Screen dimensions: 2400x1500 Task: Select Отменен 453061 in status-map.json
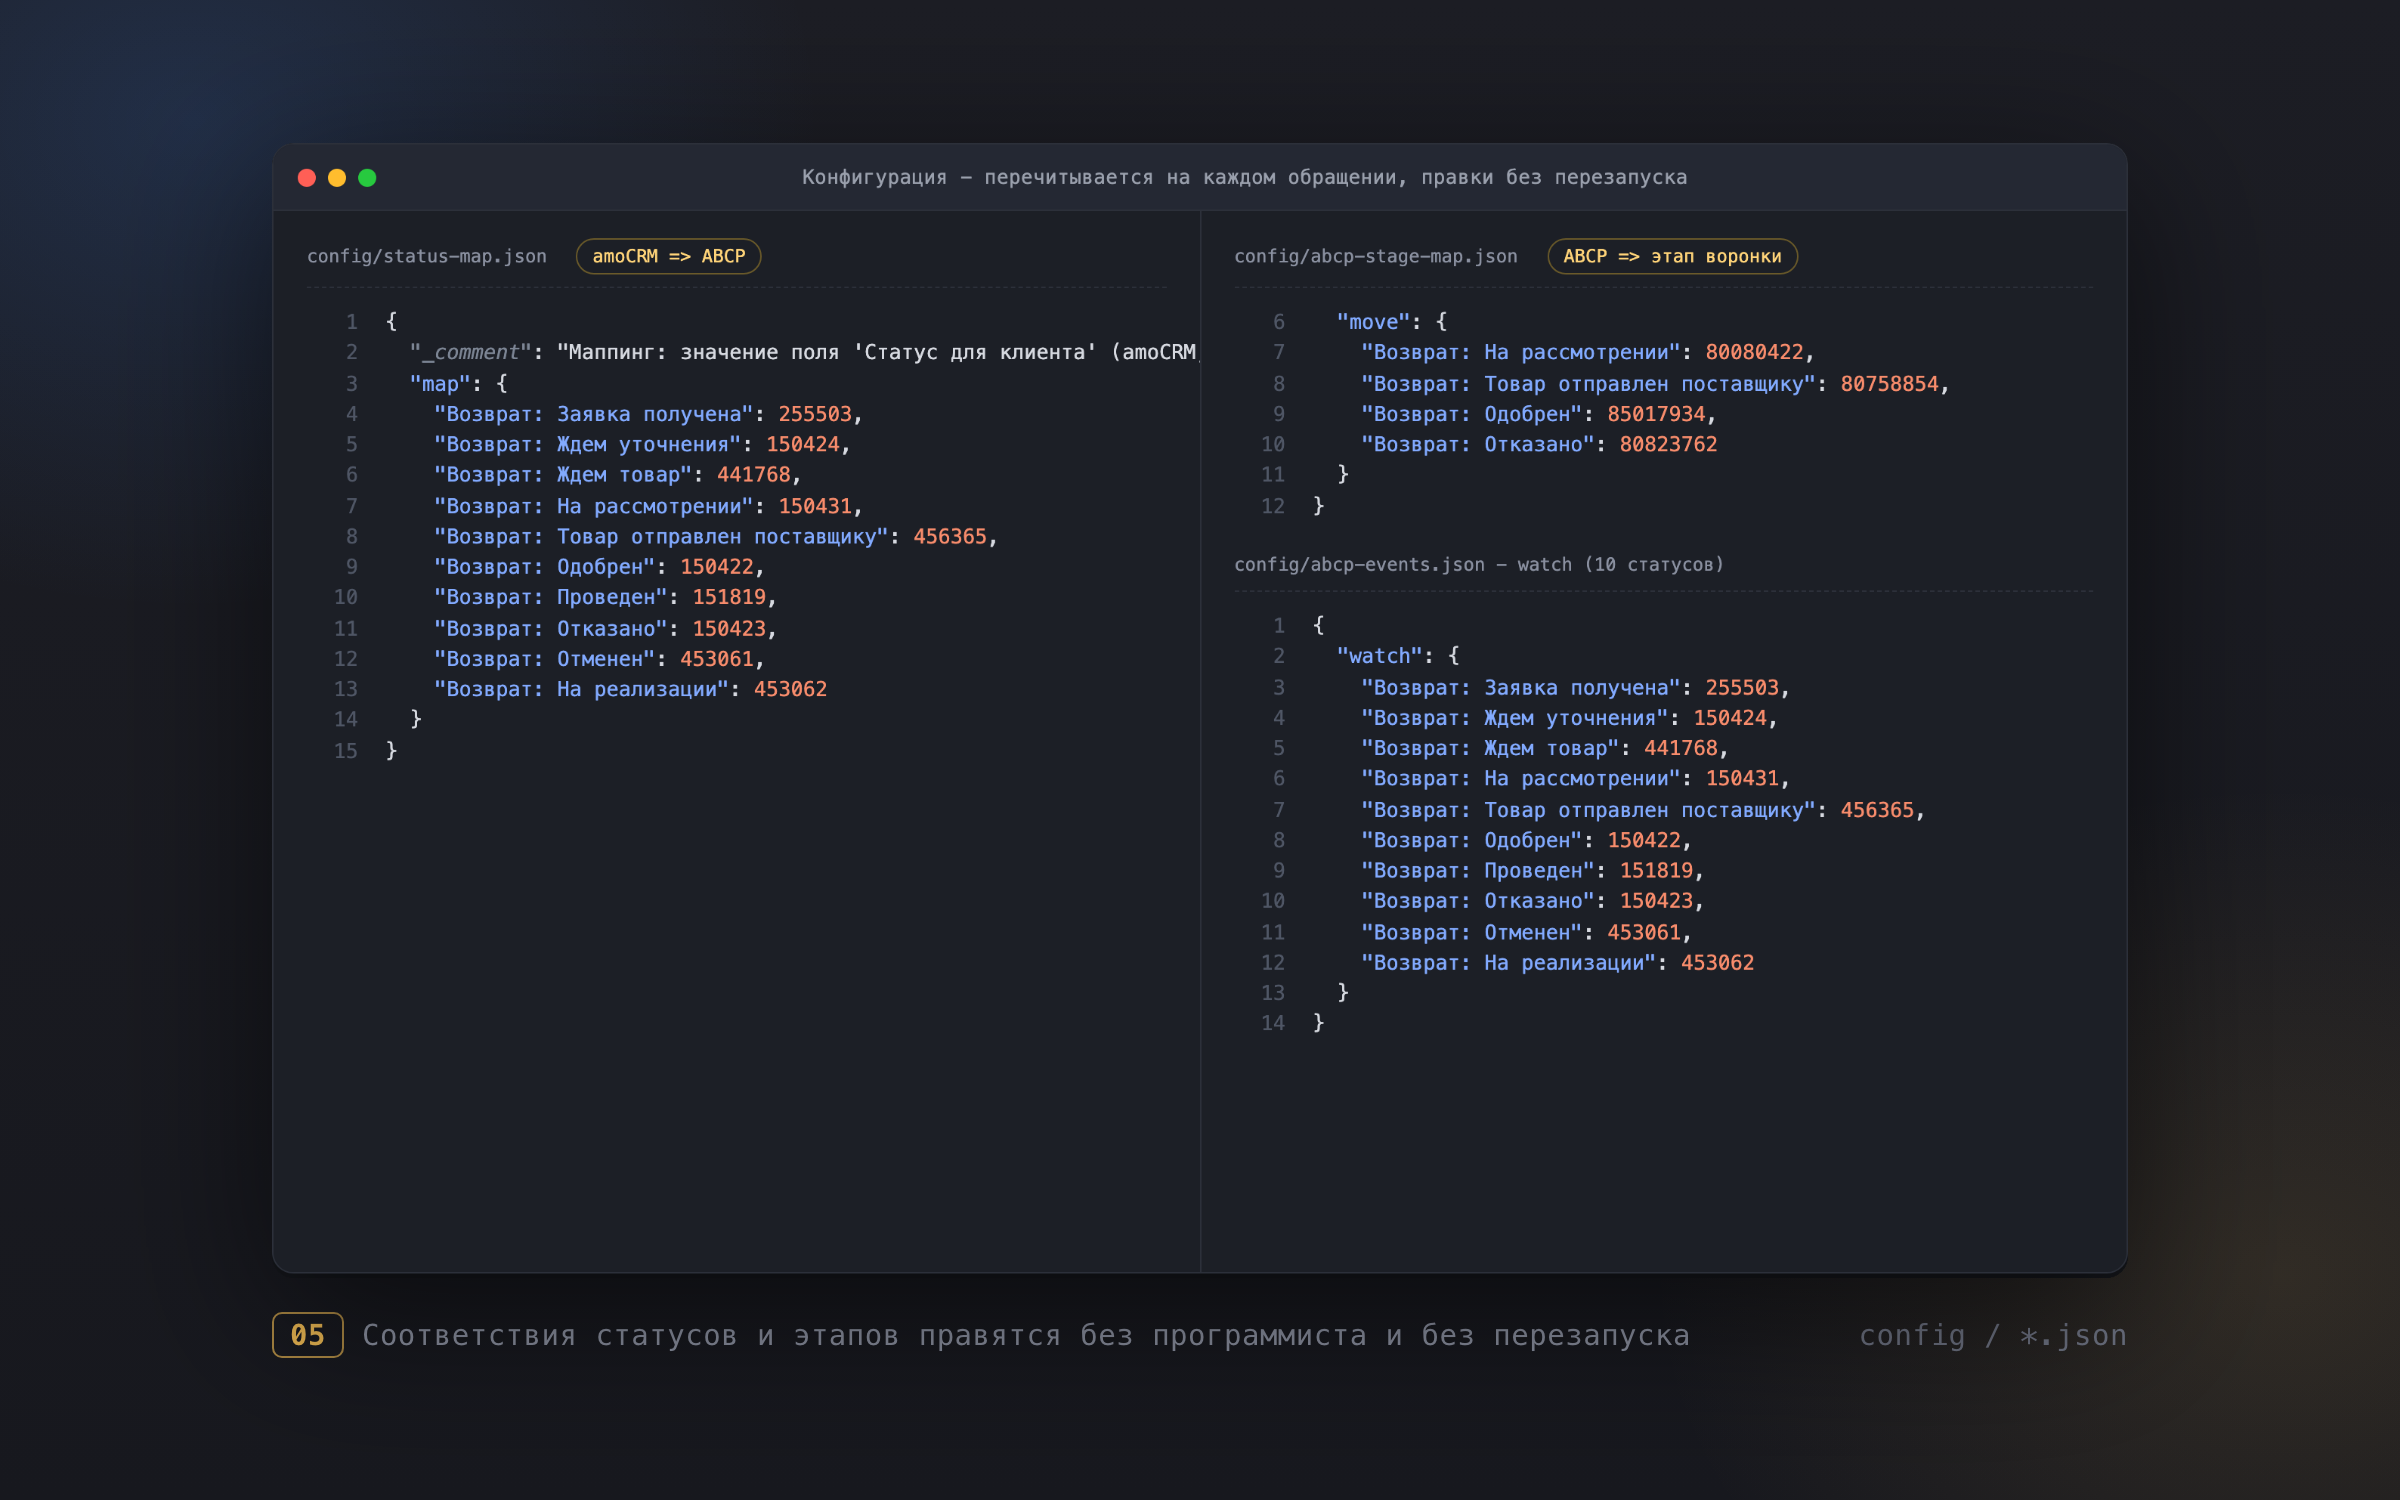[x=598, y=658]
